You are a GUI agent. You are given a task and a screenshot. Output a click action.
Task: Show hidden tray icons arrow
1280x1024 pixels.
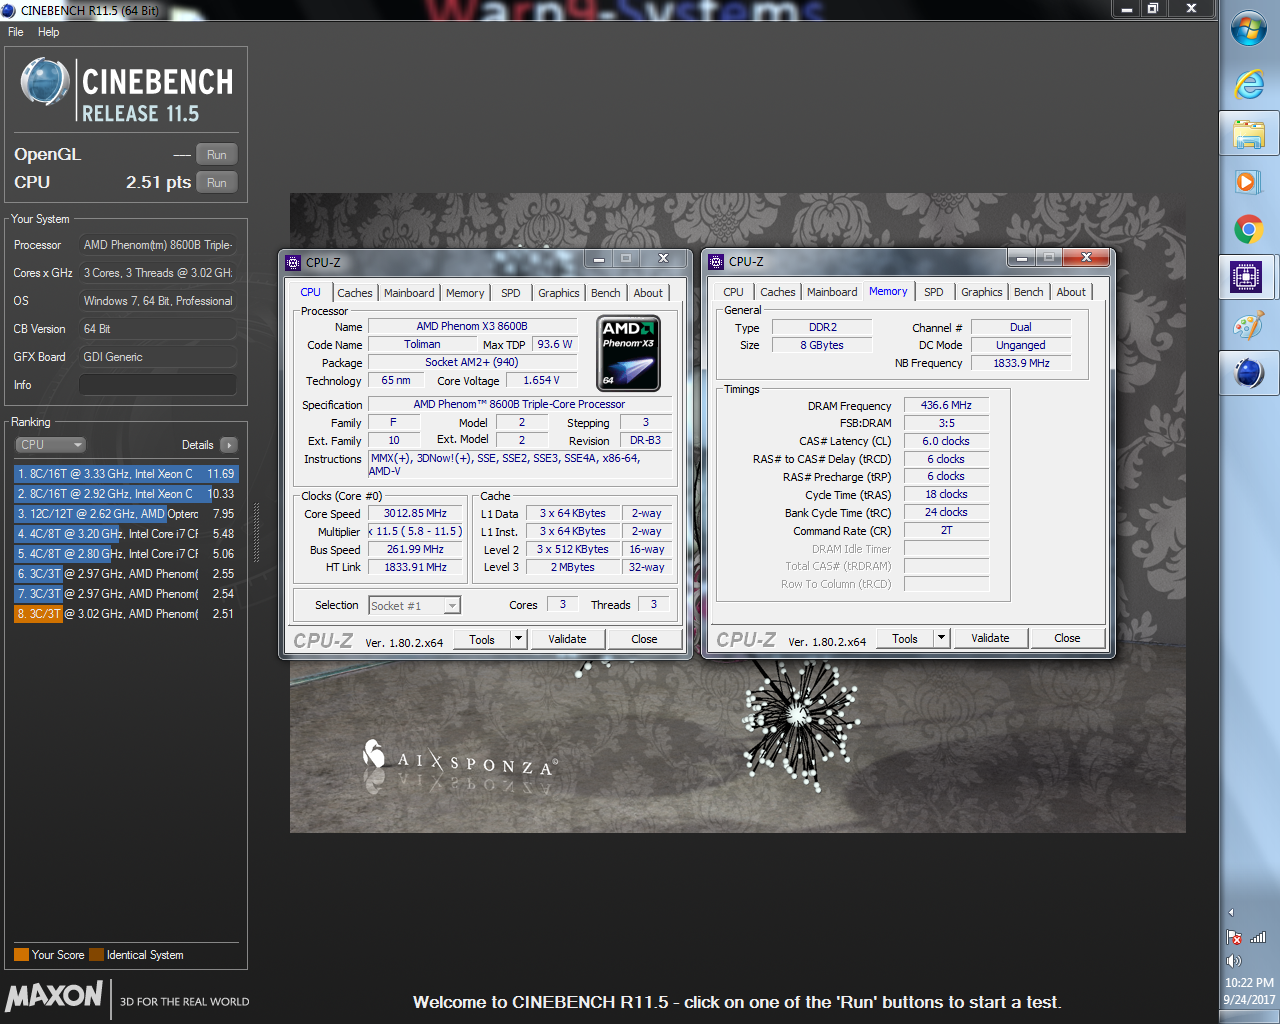point(1231,912)
